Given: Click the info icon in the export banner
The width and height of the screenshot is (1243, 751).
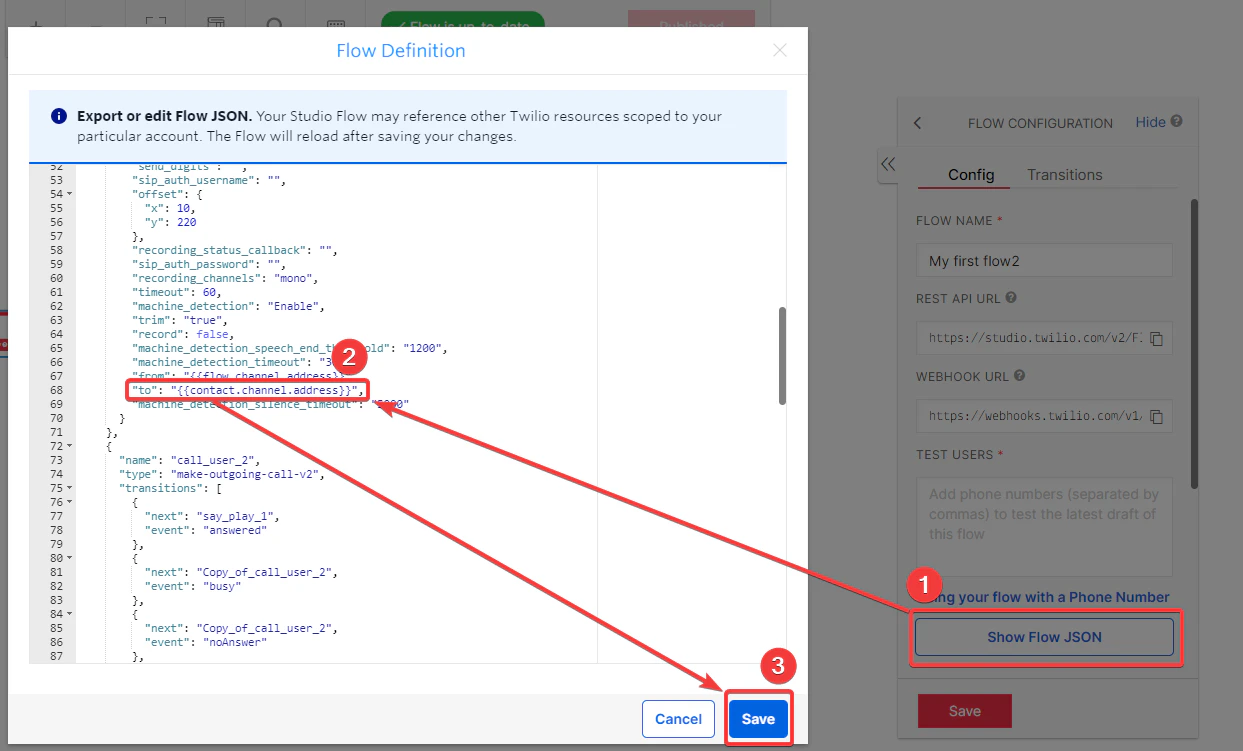Looking at the screenshot, I should tap(59, 116).
